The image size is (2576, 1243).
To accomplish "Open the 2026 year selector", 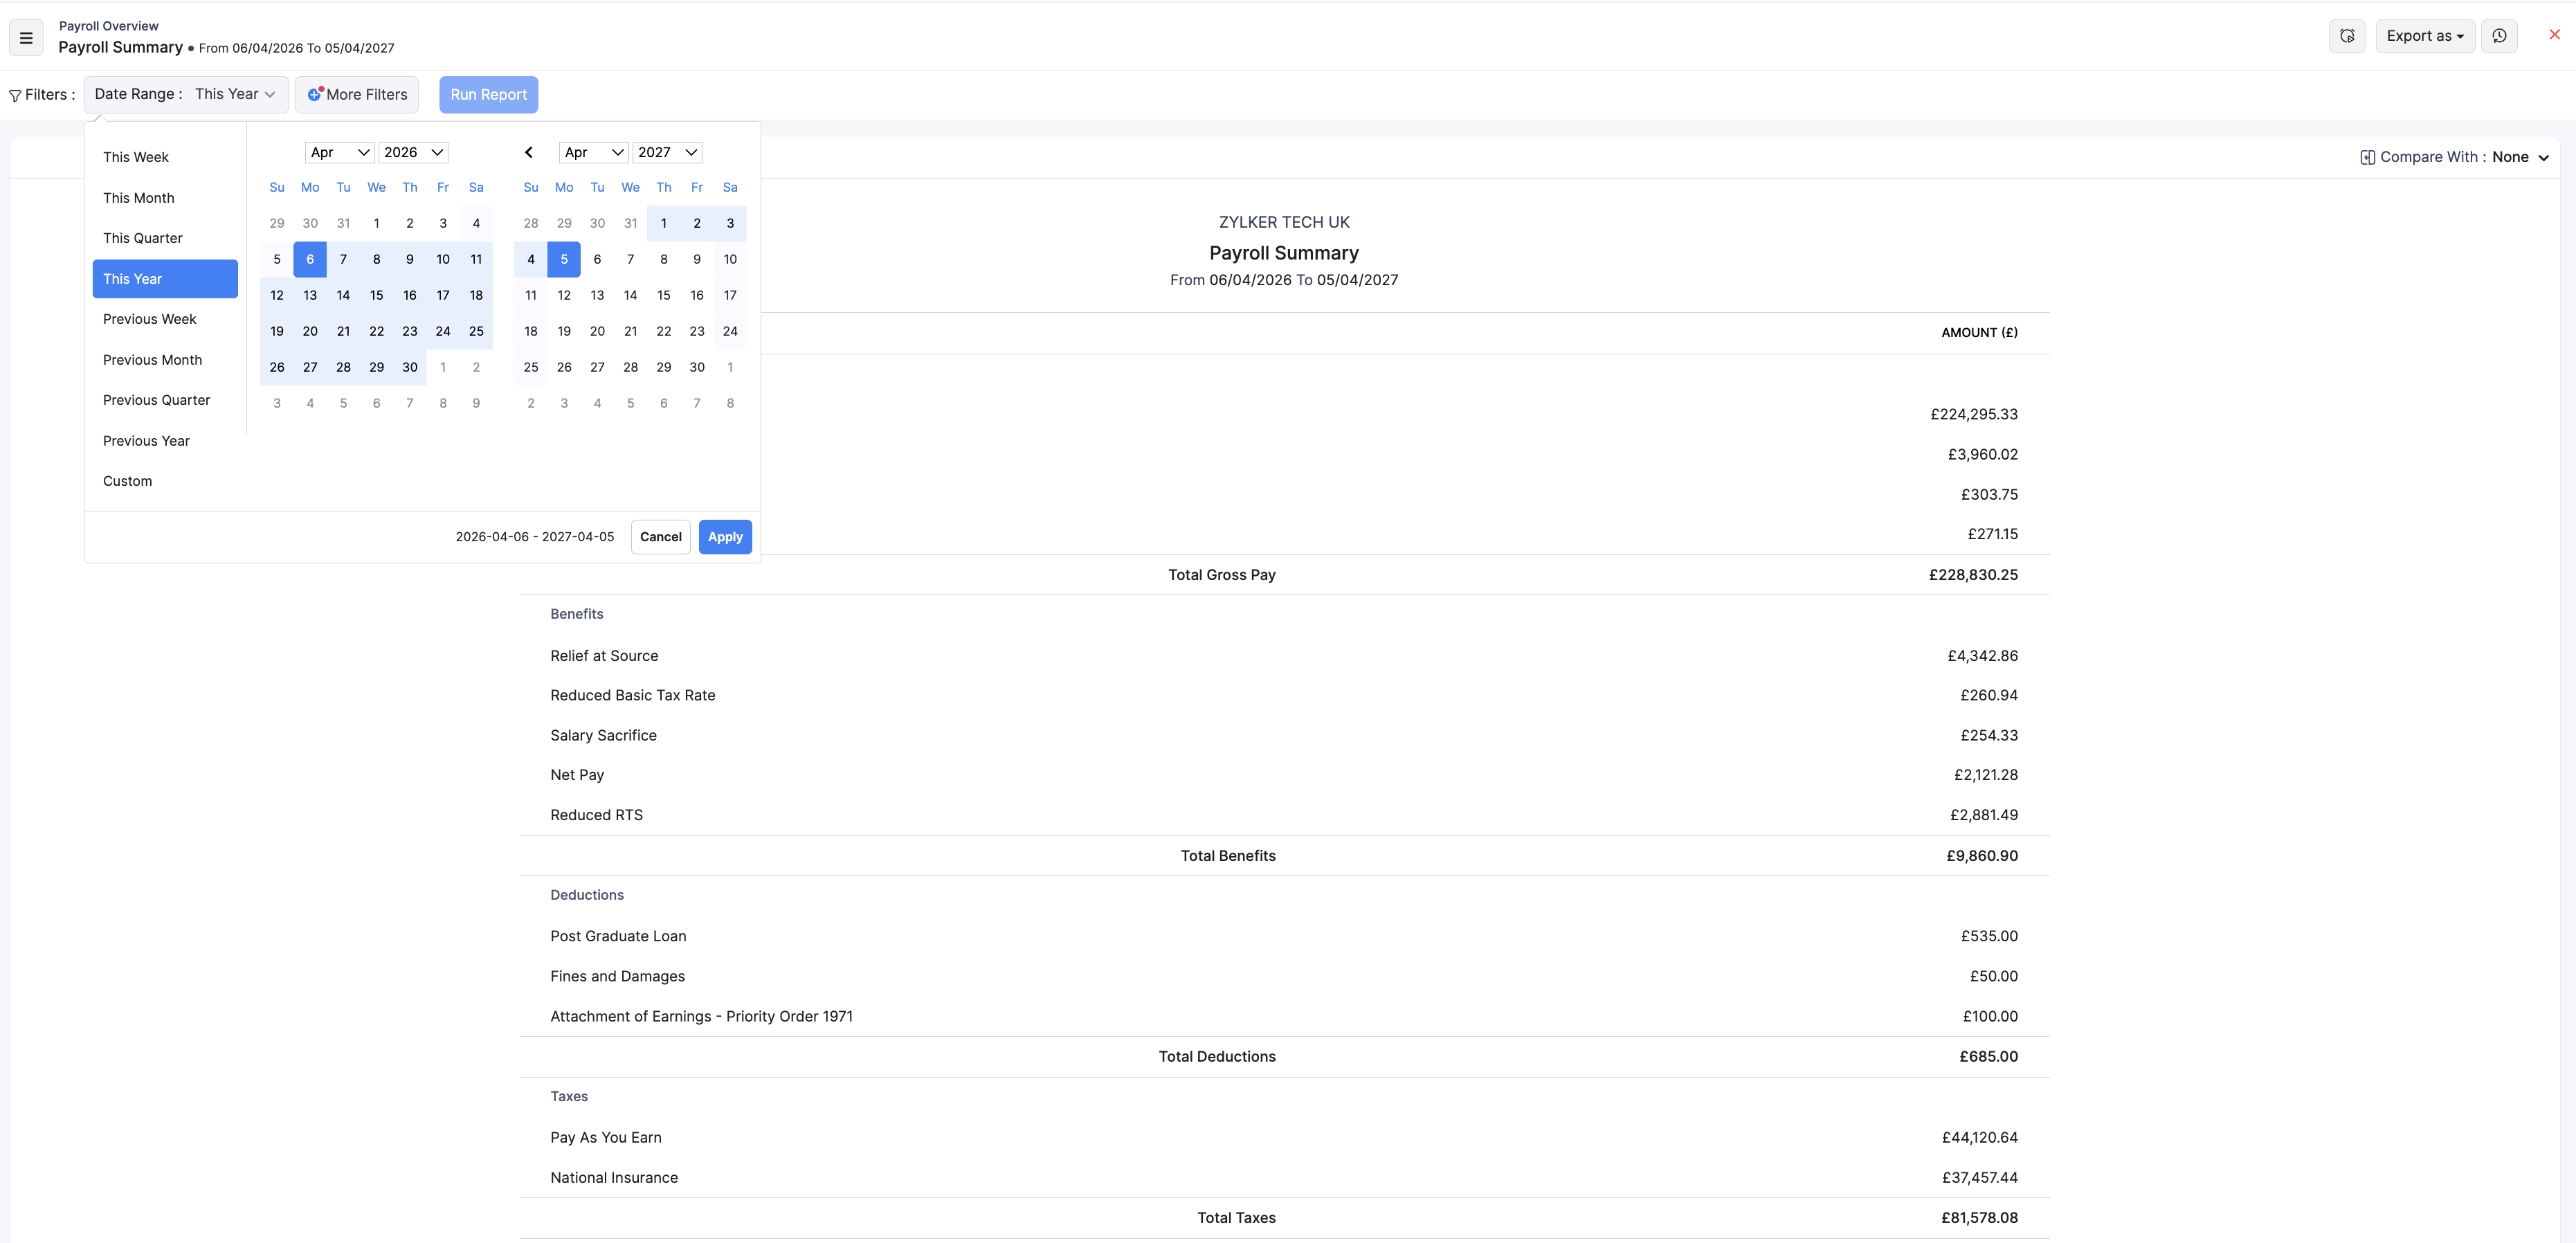I will pyautogui.click(x=413, y=152).
